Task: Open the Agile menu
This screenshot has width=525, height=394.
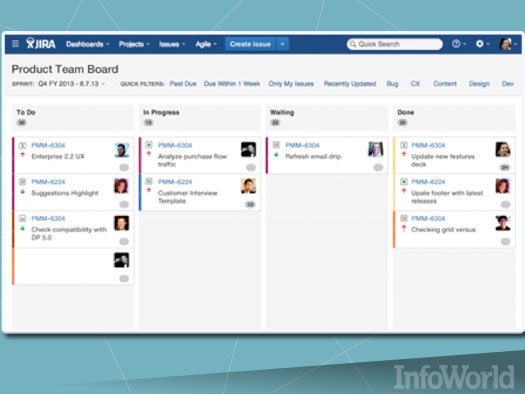Action: coord(206,44)
